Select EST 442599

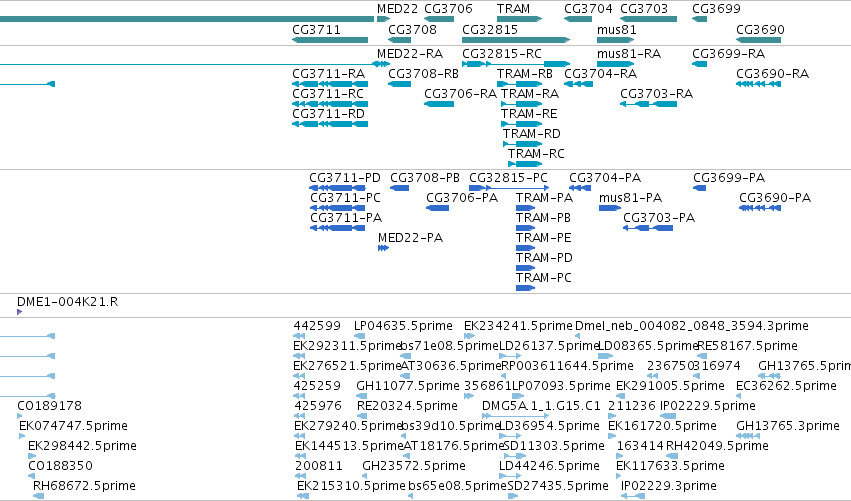click(299, 336)
